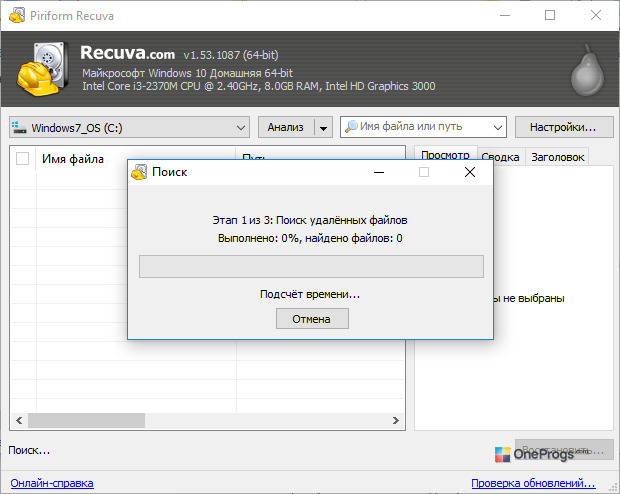Click the Recuva.com title text in header
Screen dimensions: 620x494
(127, 53)
